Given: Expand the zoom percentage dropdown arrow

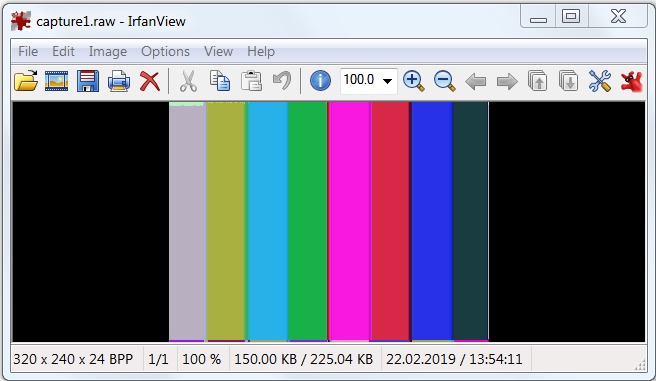Looking at the screenshot, I should coord(387,81).
